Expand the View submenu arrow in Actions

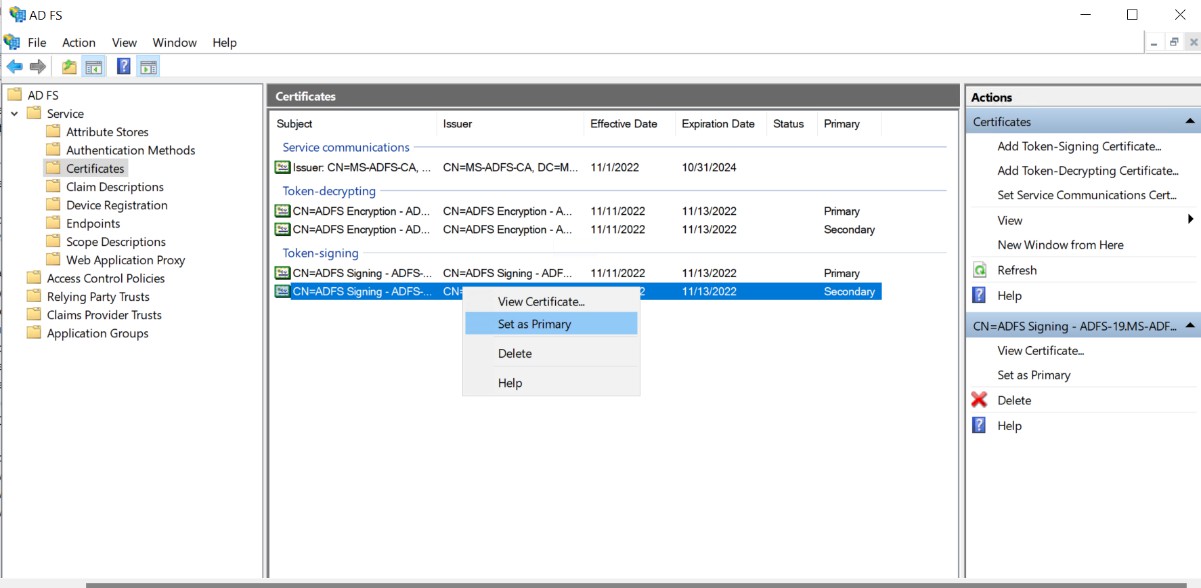coord(1190,219)
